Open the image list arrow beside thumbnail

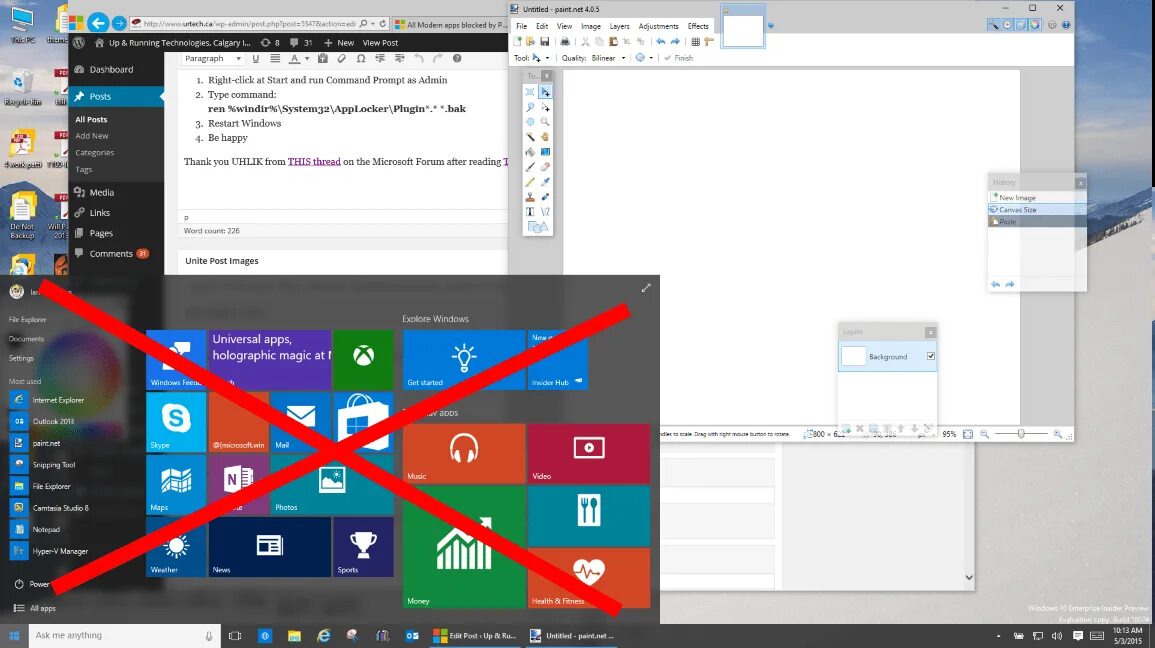[770, 26]
